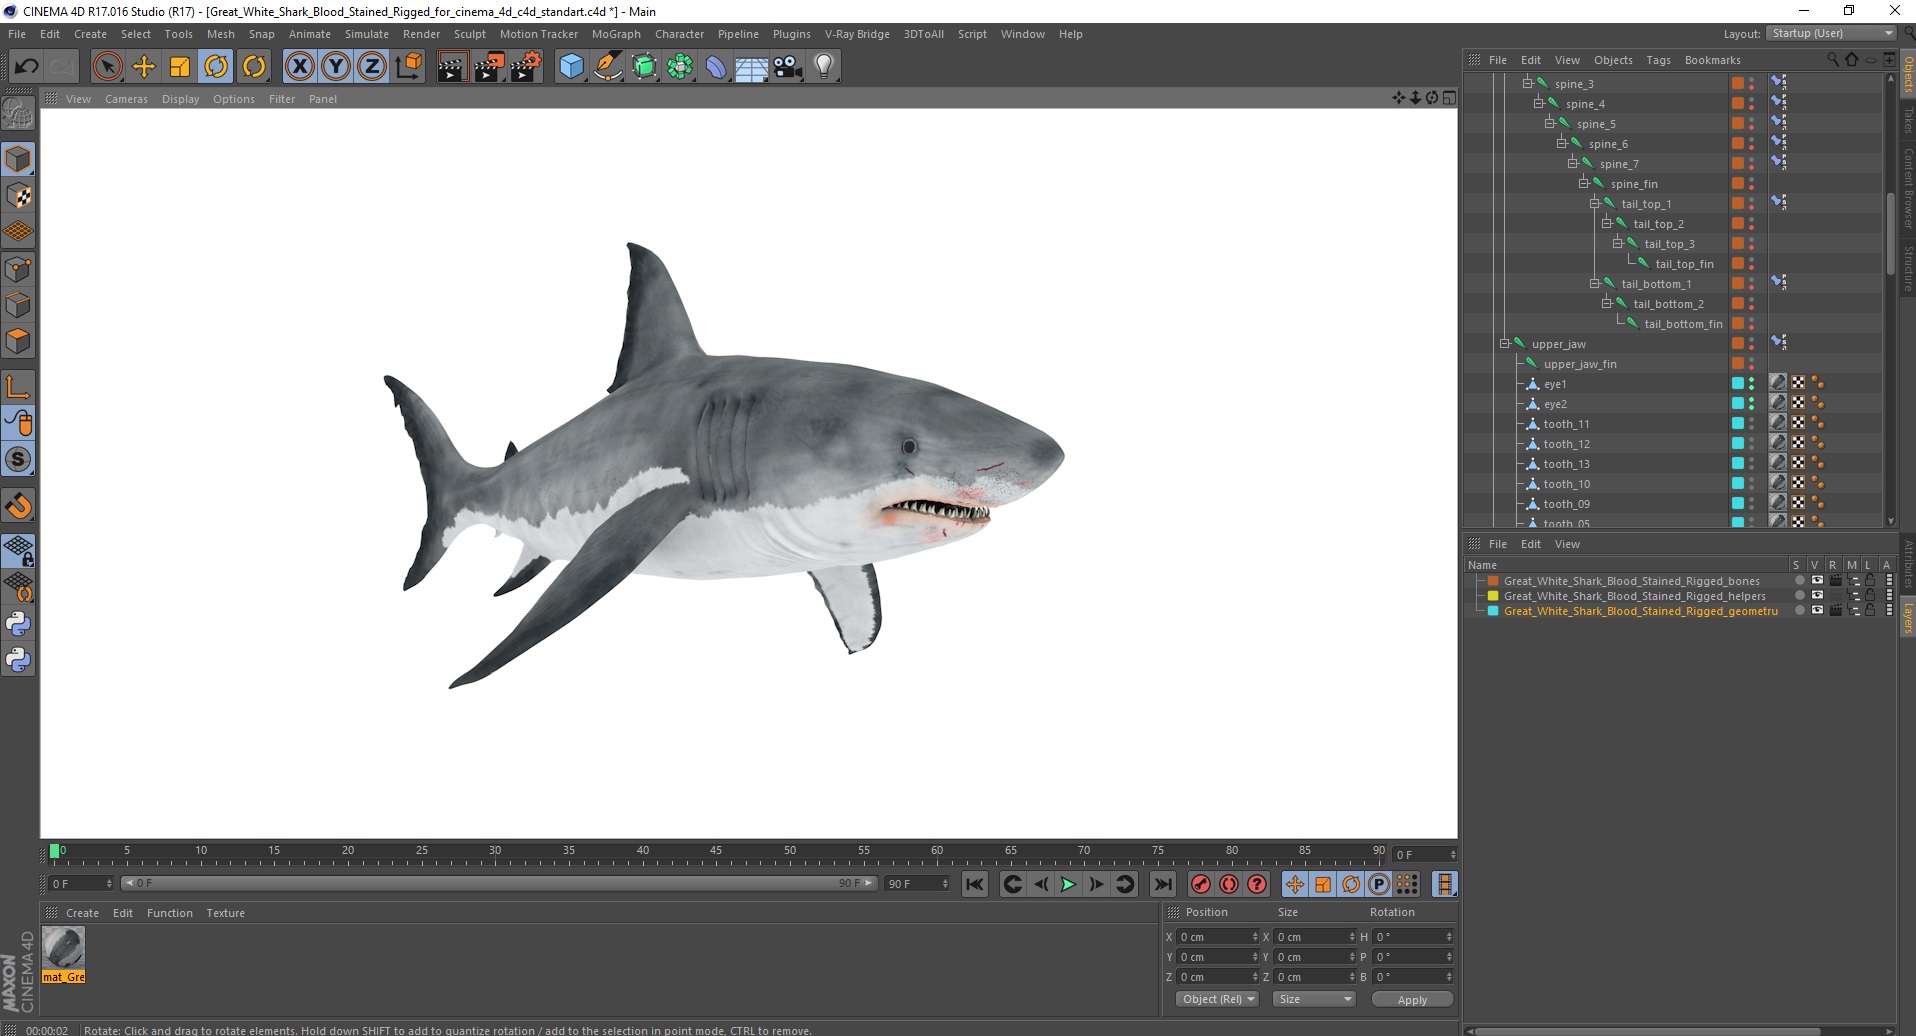1916x1036 pixels.
Task: Go to start of animation
Action: click(x=975, y=884)
